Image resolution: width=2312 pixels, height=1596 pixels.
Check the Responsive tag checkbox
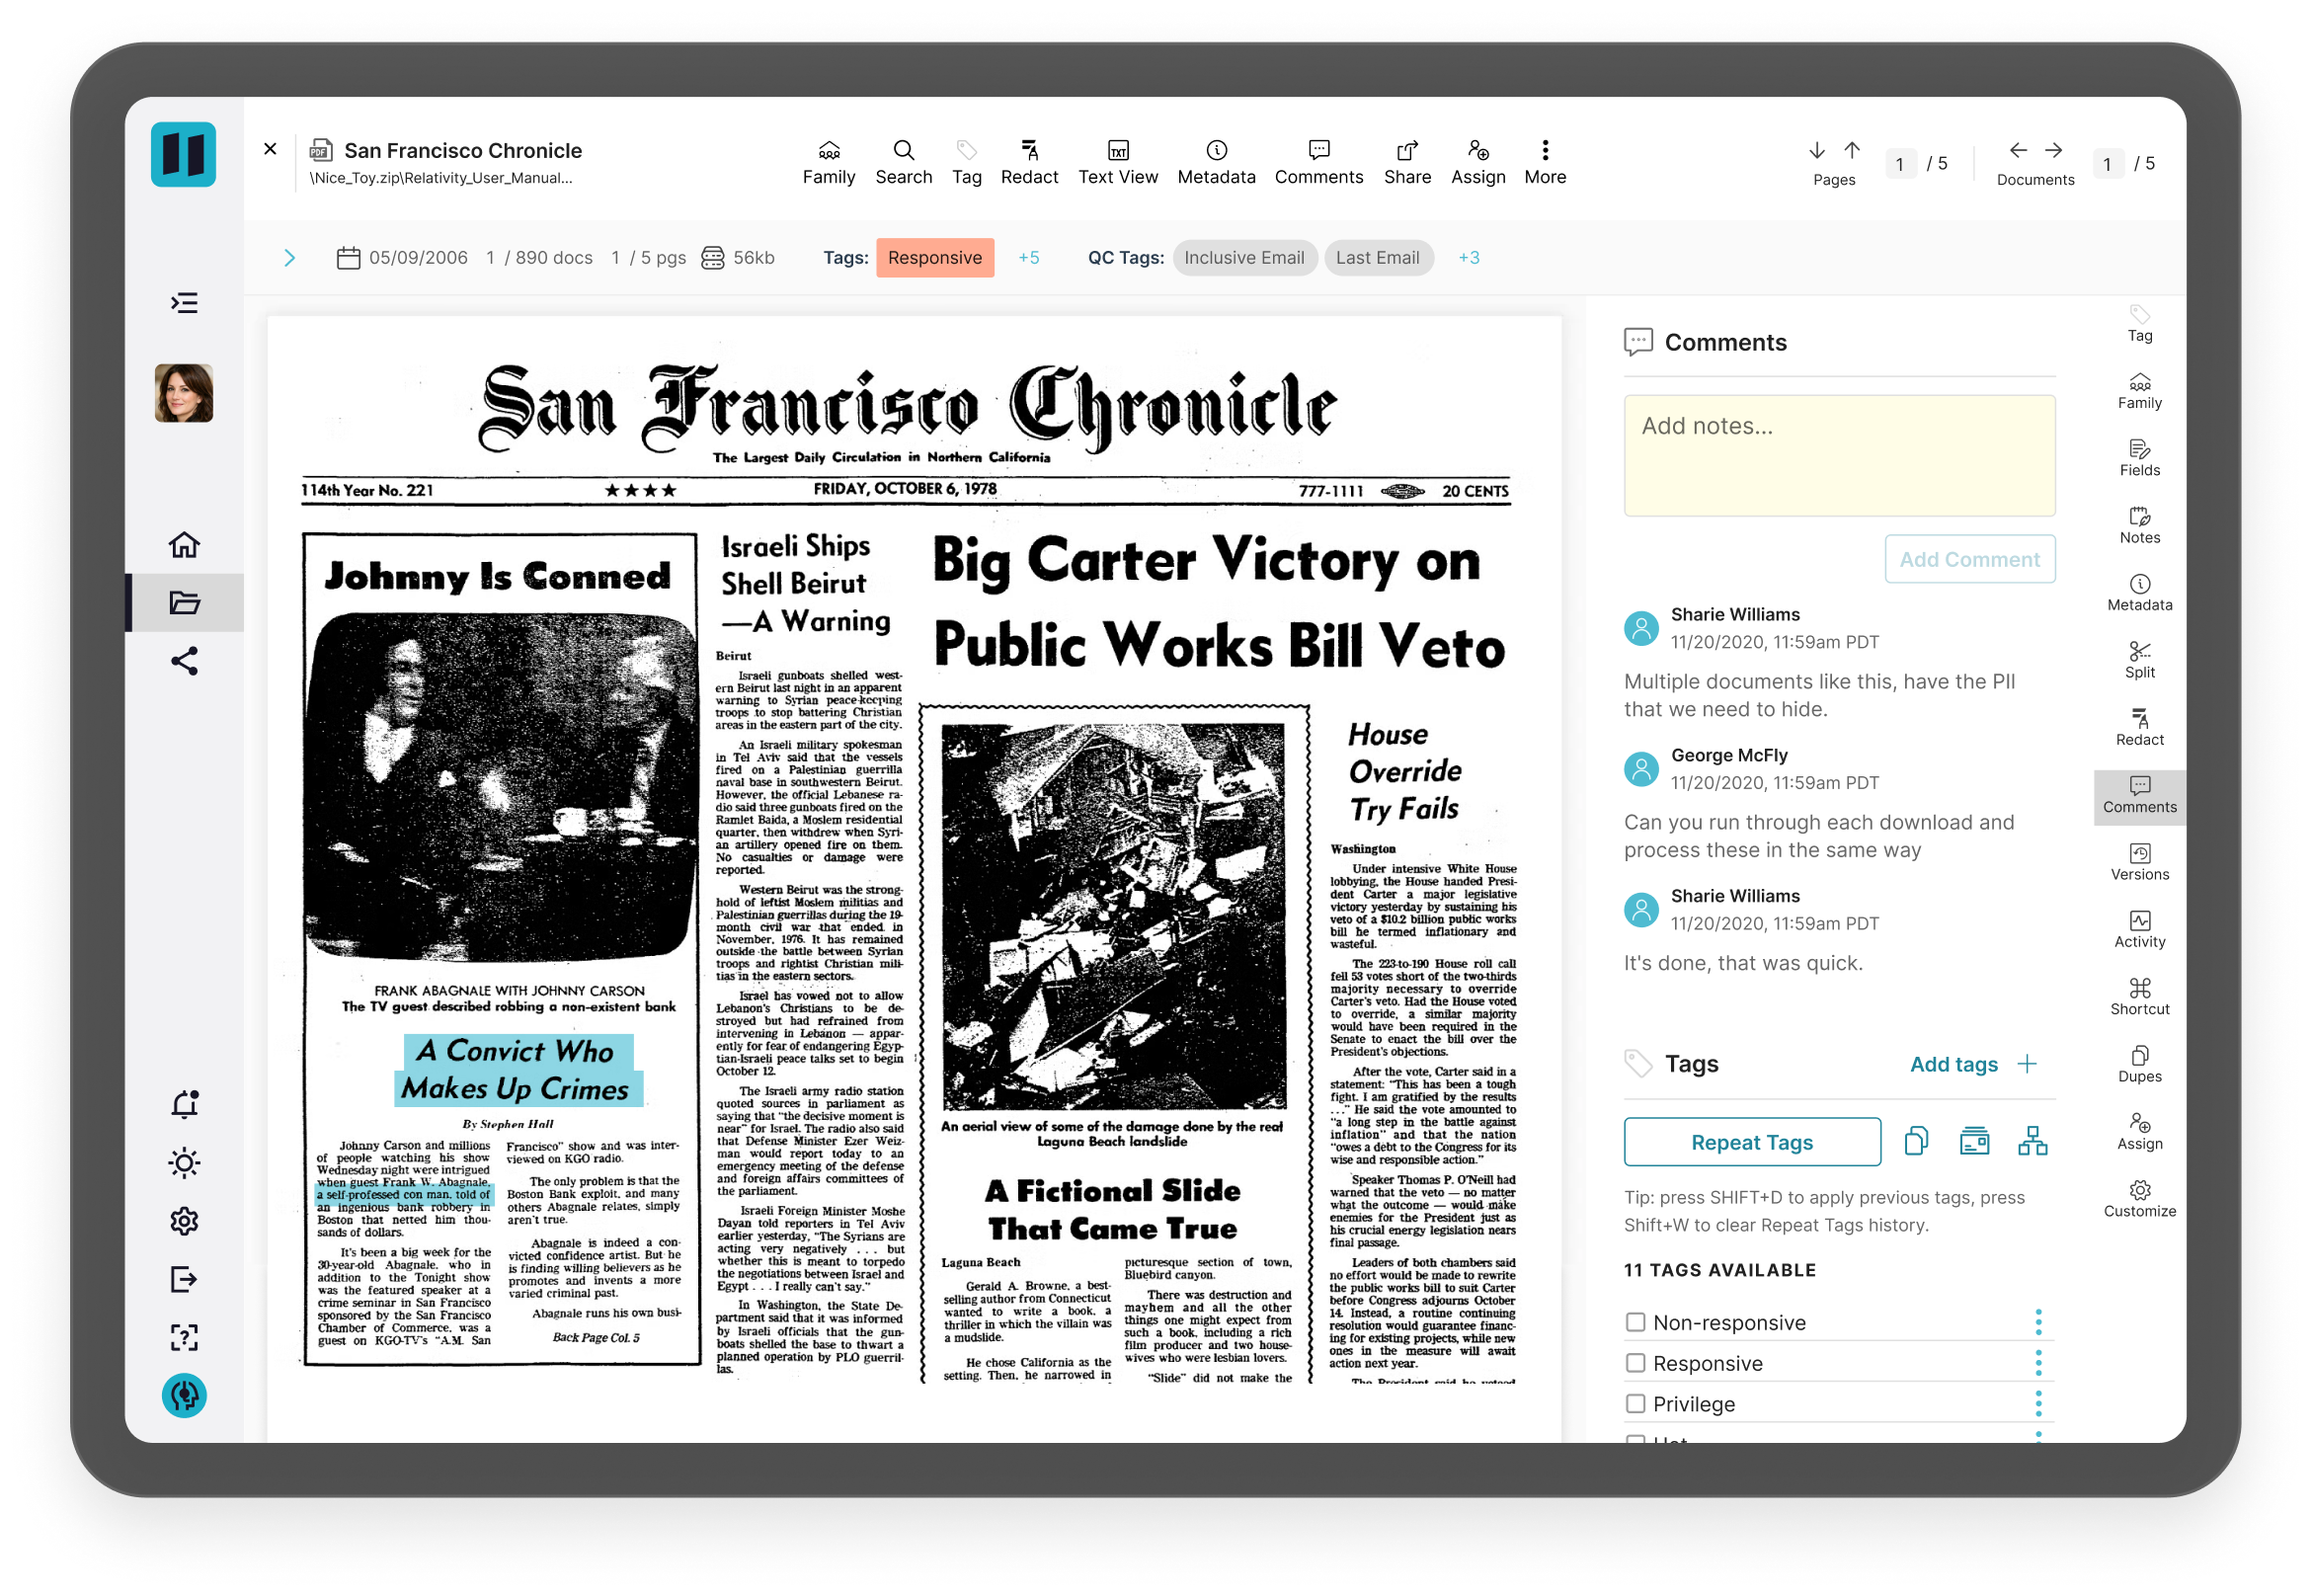1635,1363
